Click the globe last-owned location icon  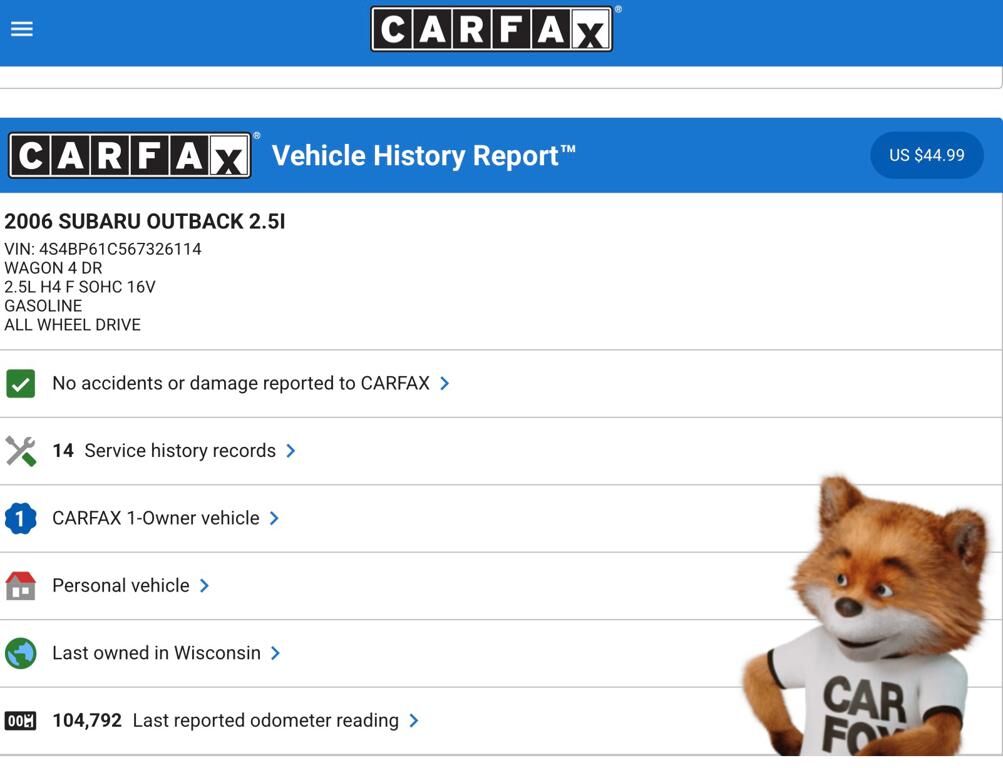[x=20, y=654]
